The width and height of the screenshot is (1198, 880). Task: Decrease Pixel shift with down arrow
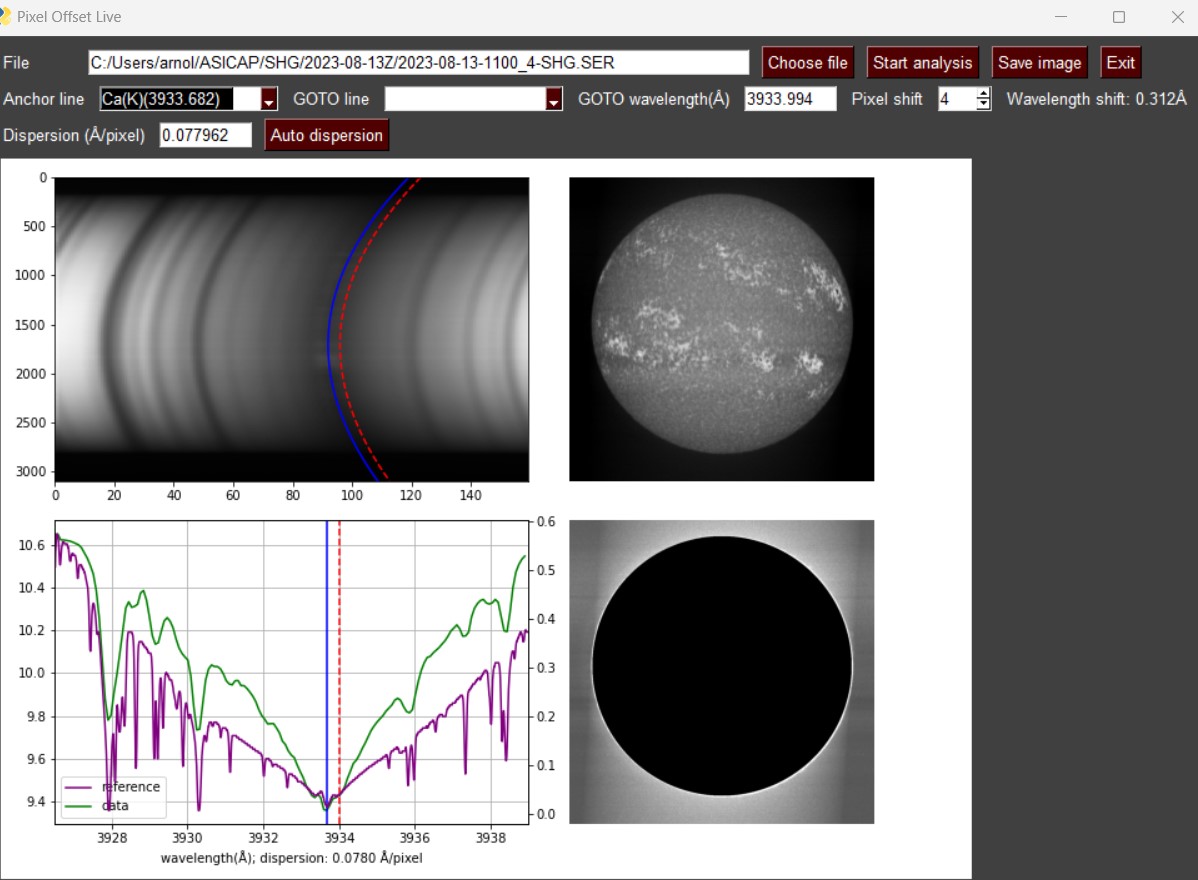tap(983, 105)
